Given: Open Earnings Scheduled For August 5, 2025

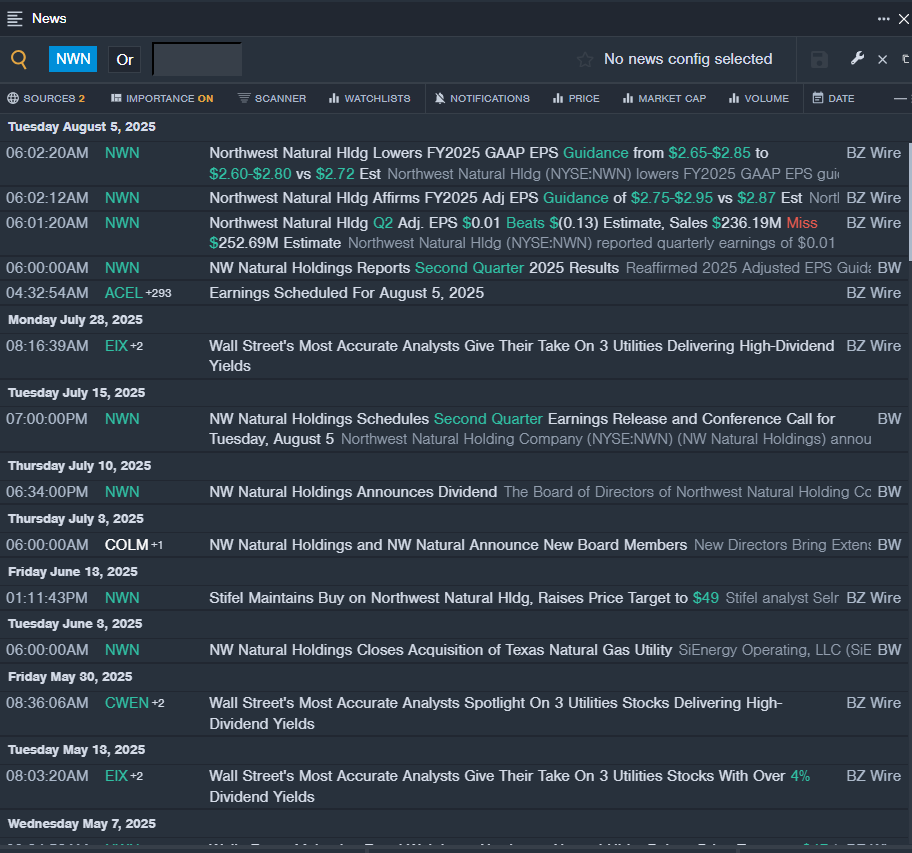Looking at the screenshot, I should pos(347,293).
